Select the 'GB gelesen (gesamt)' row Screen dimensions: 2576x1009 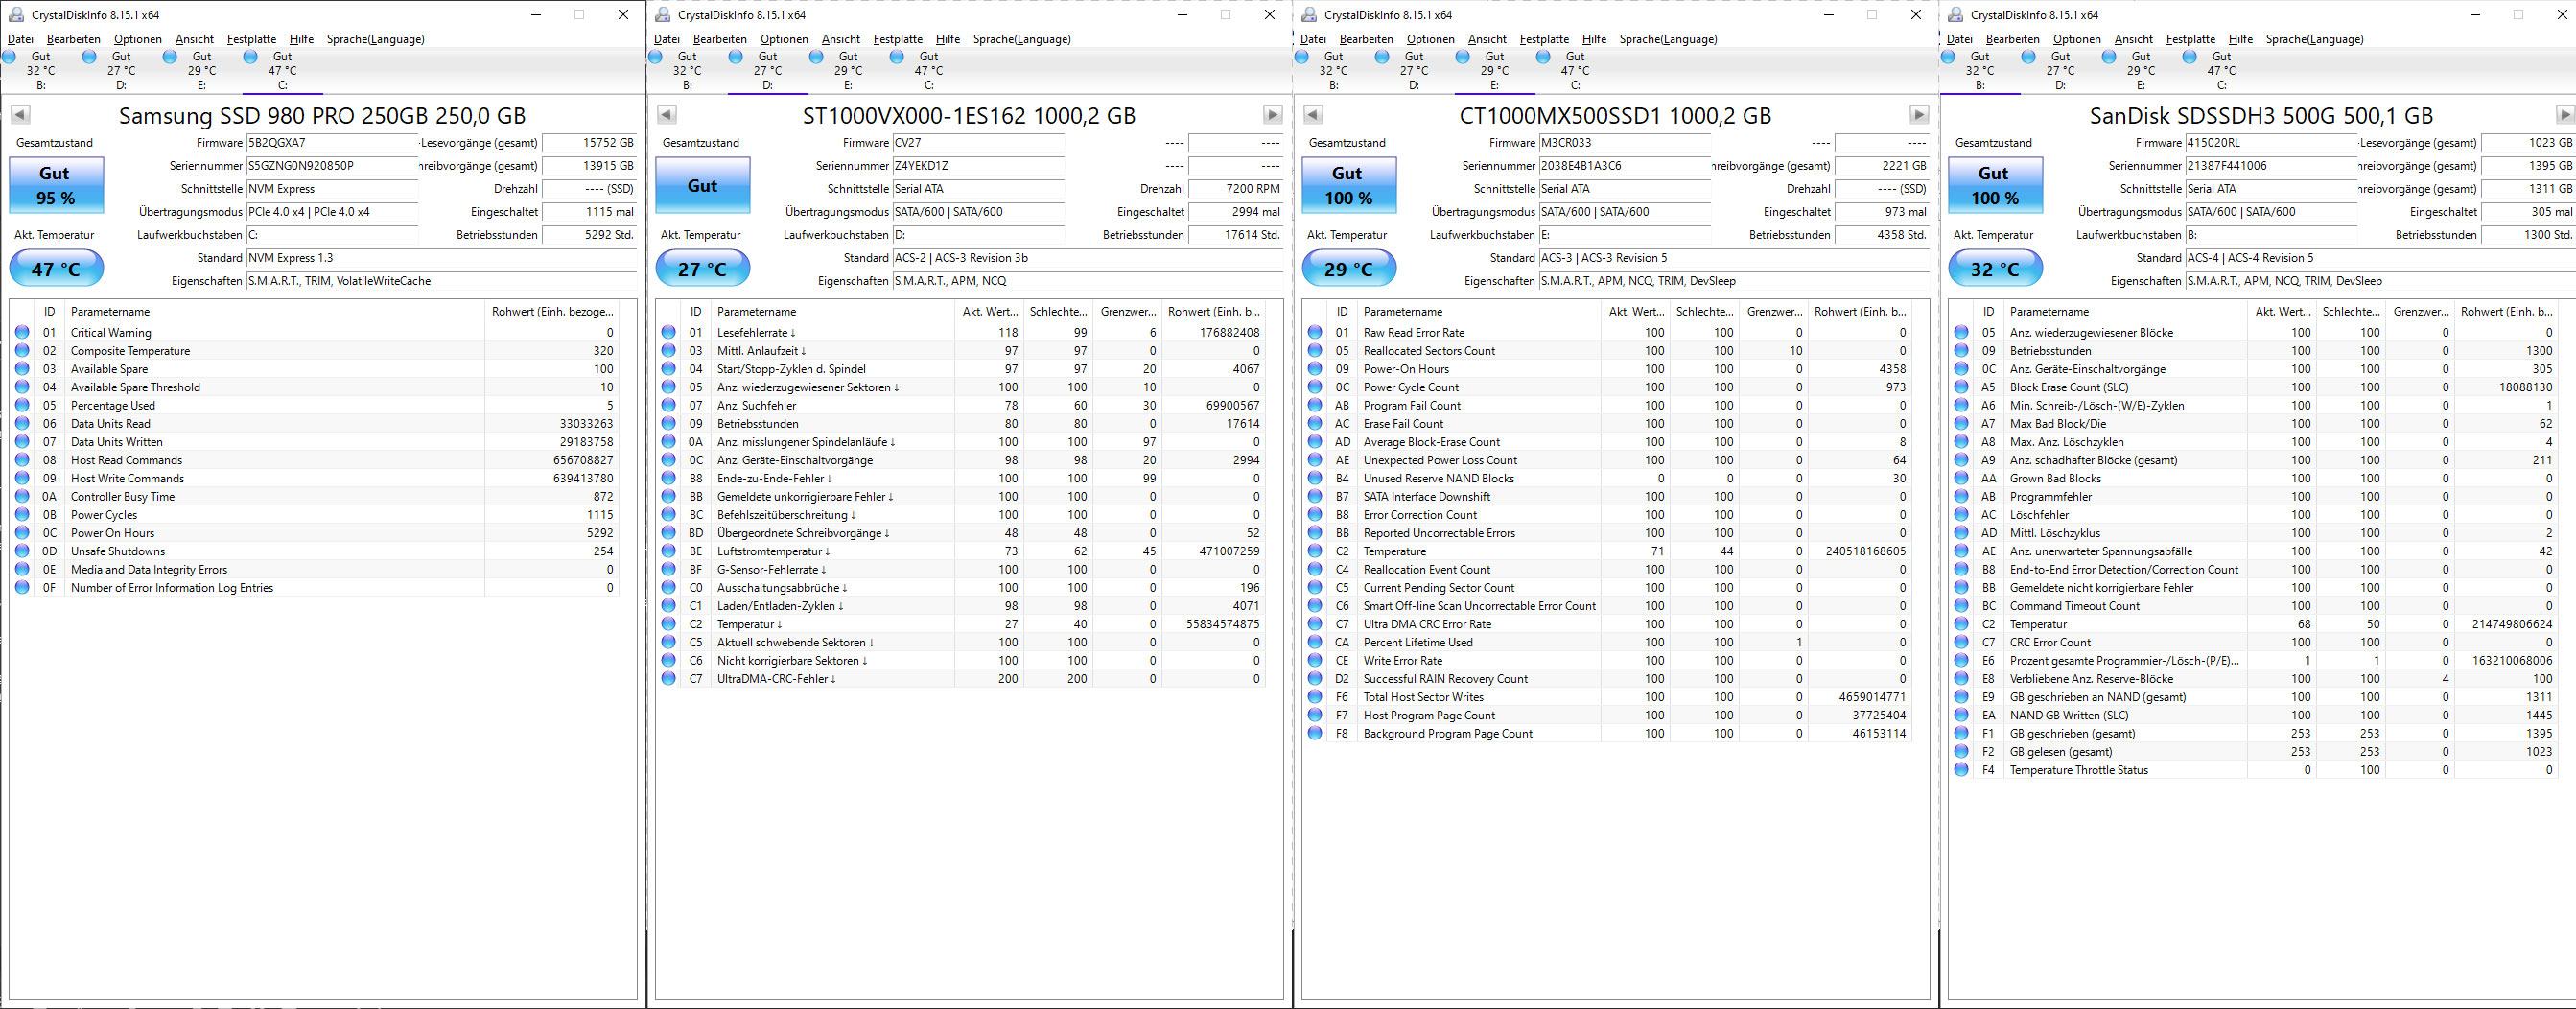(x=2254, y=752)
